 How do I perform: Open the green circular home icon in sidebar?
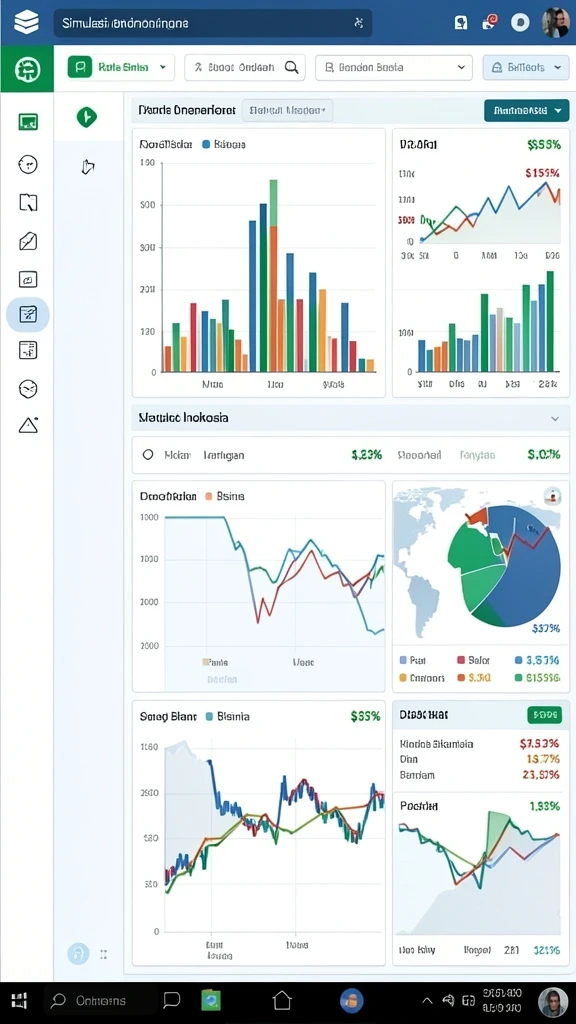click(x=27, y=68)
